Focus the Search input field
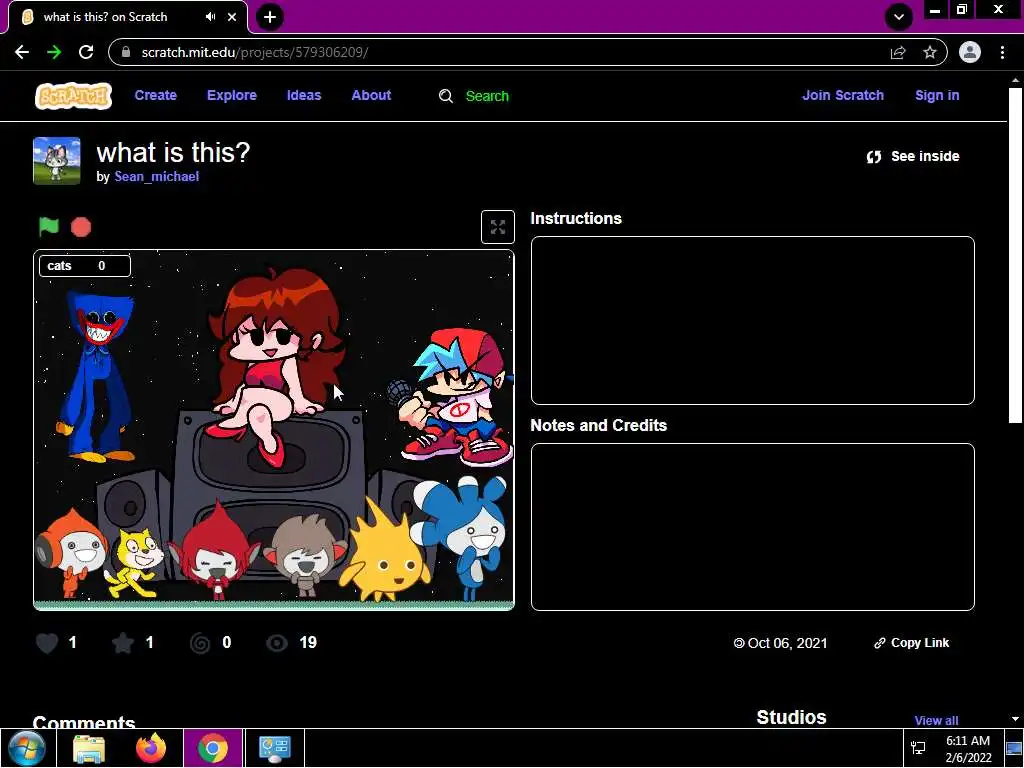Screen dimensions: 1024x768 pos(487,96)
